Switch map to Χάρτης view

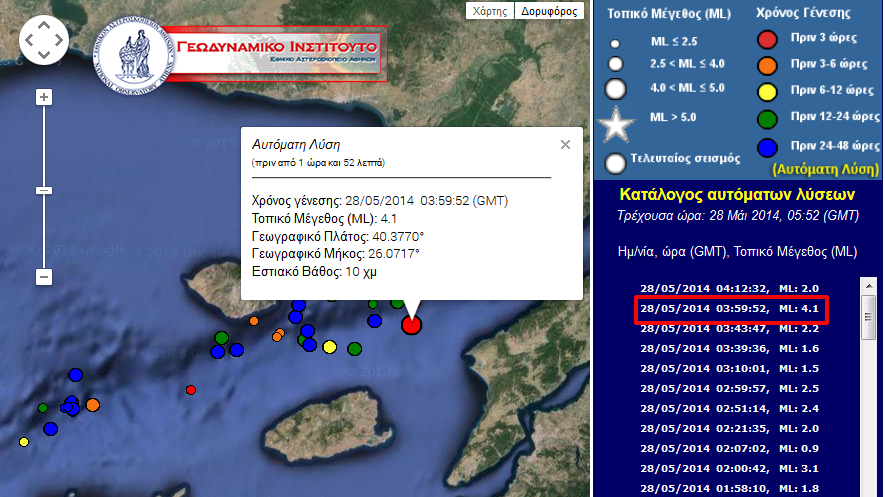pyautogui.click(x=489, y=11)
